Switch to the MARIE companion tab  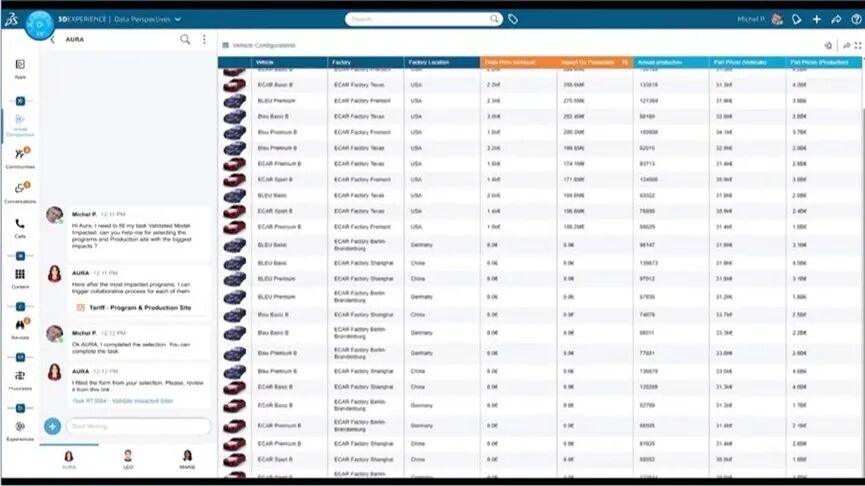click(x=187, y=459)
